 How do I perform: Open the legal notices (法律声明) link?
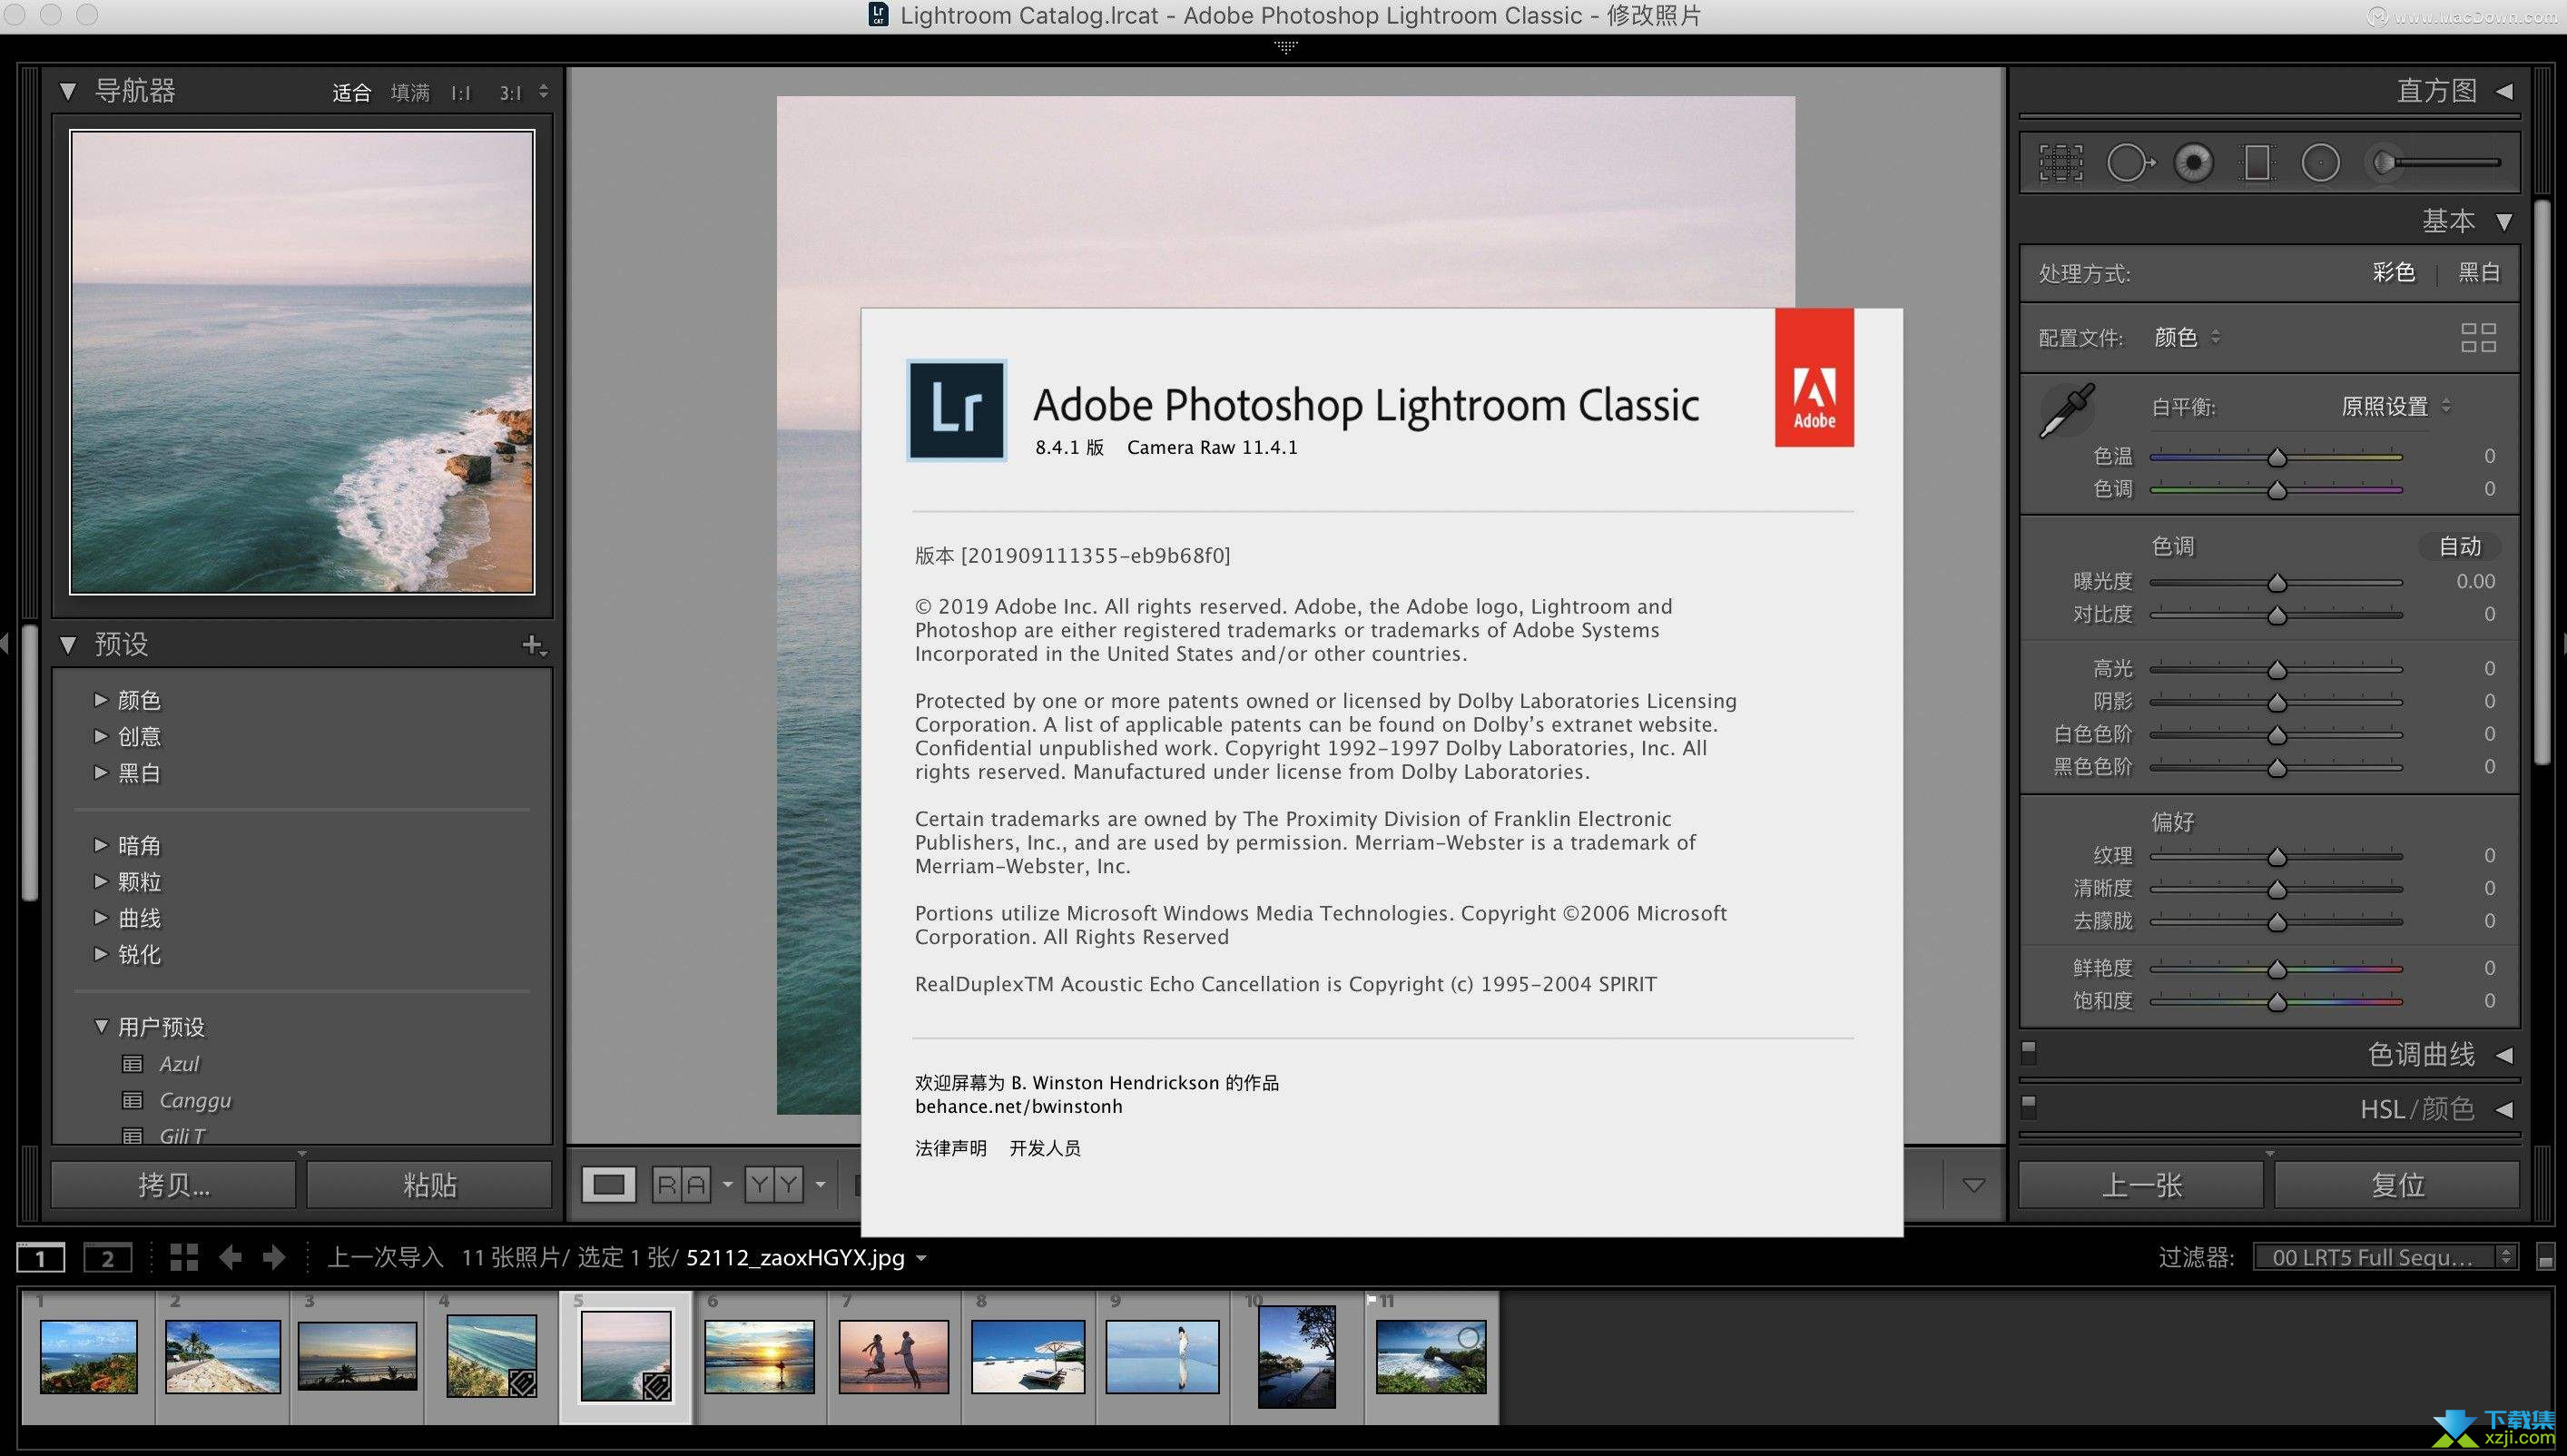950,1148
